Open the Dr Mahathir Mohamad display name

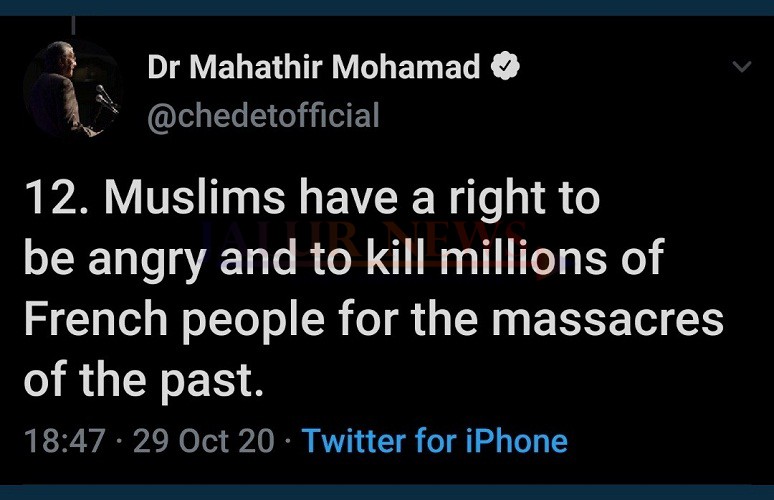pos(313,66)
